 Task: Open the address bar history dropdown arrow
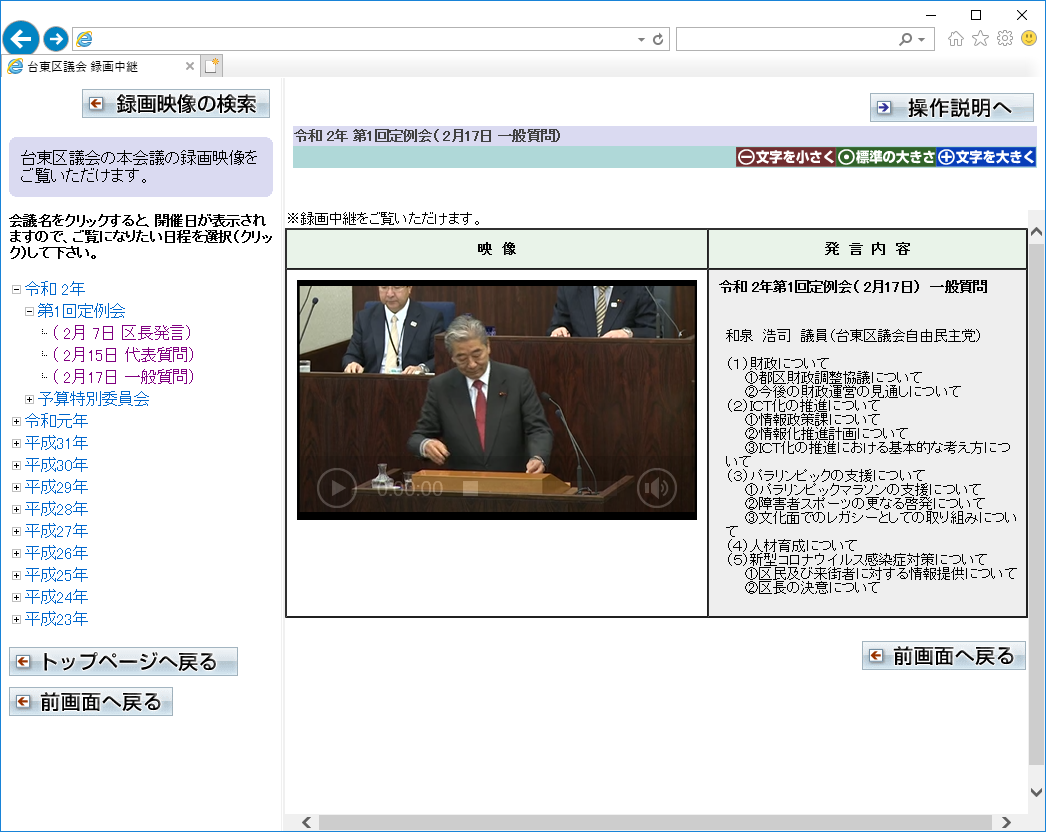click(641, 39)
